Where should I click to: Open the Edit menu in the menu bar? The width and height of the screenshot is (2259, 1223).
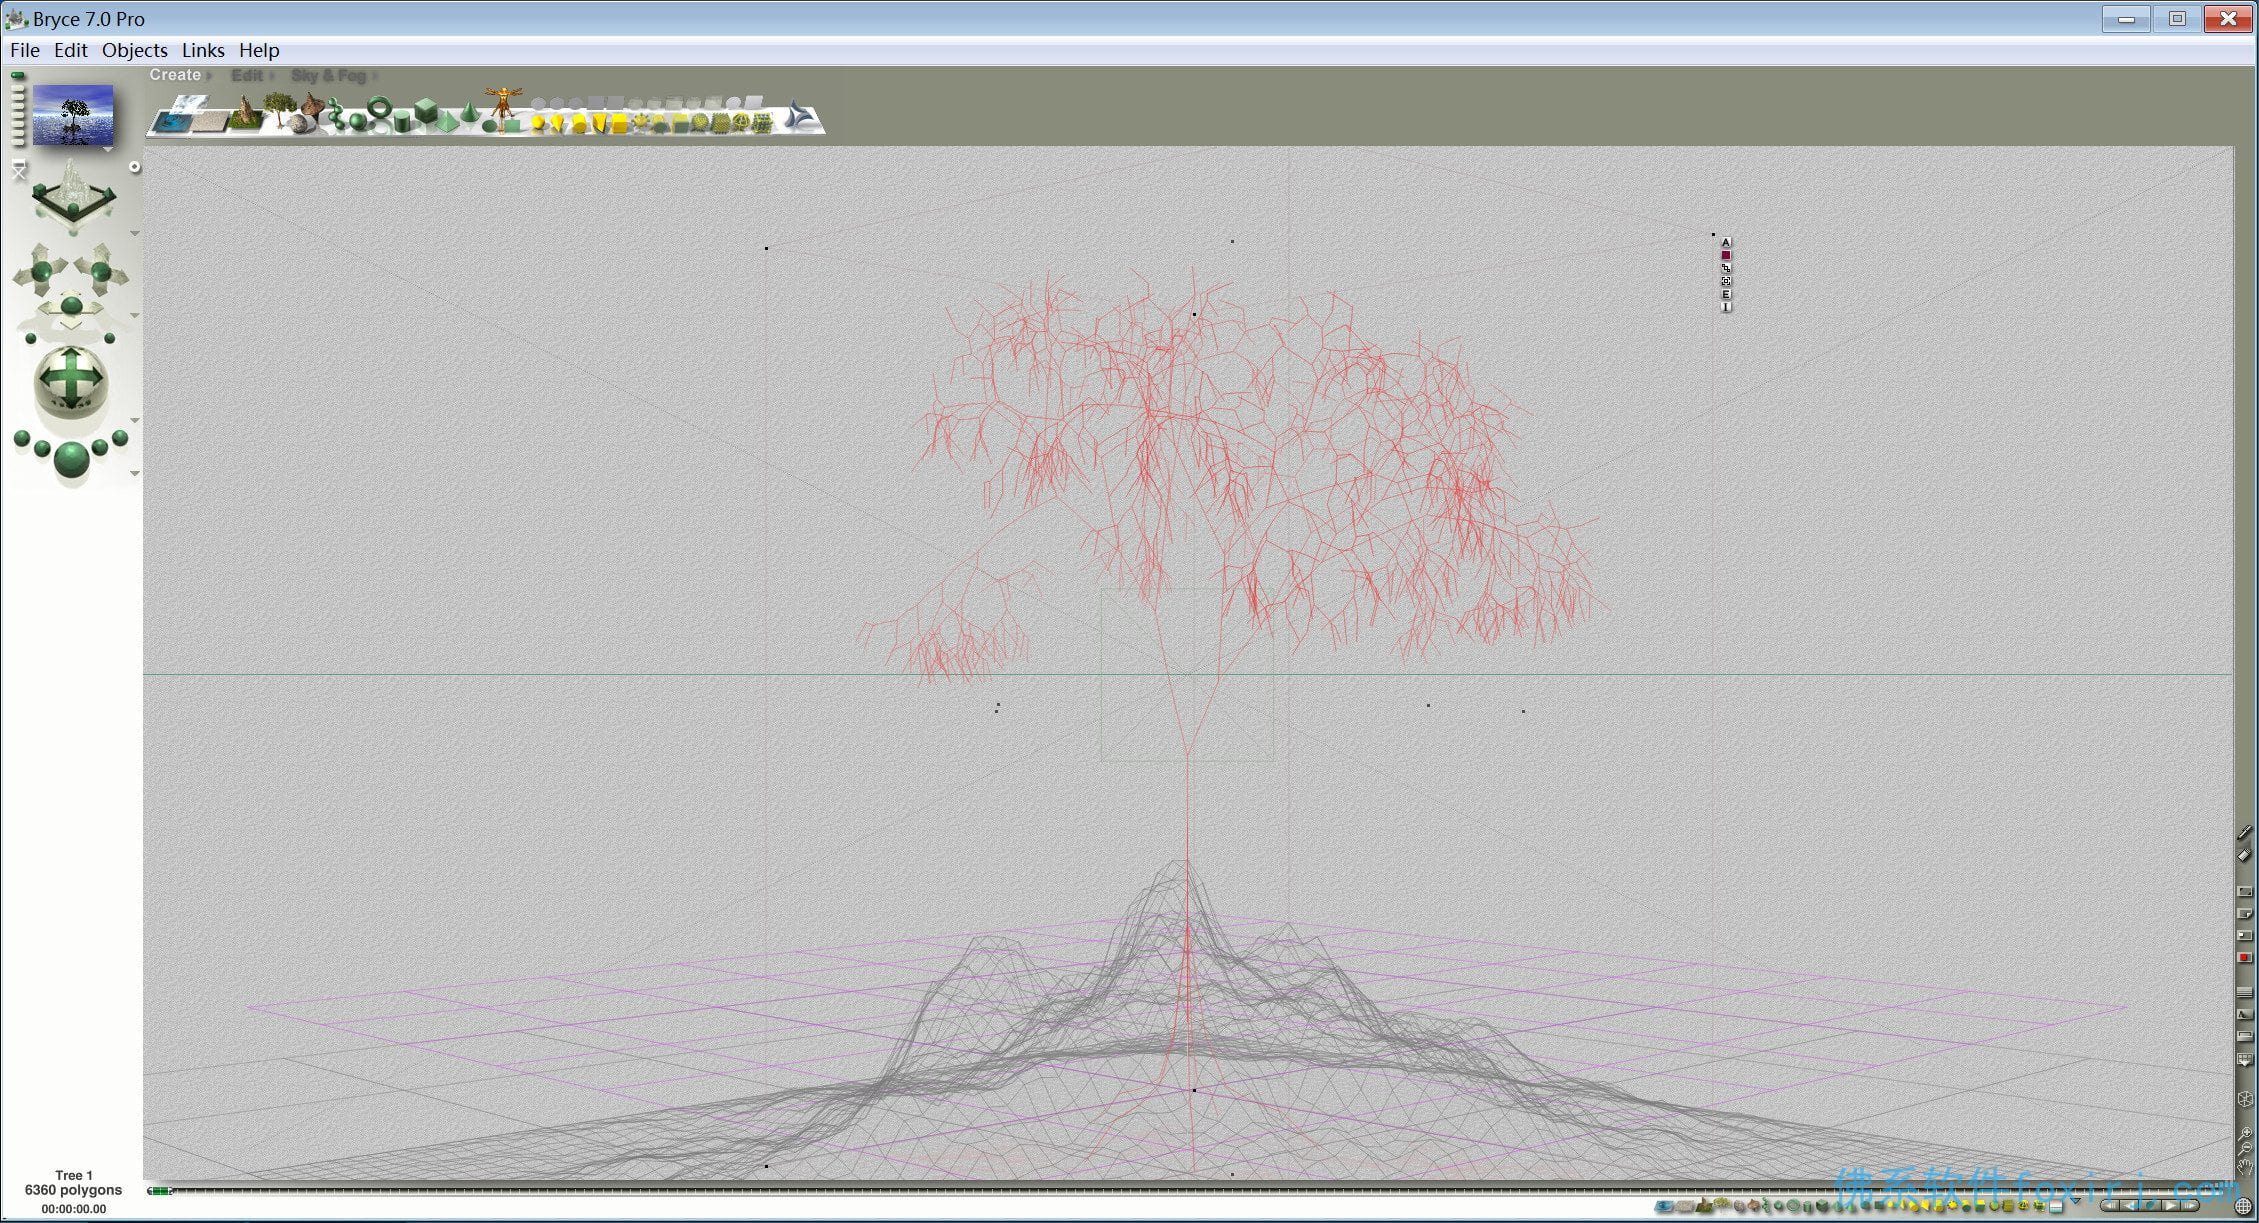tap(71, 50)
